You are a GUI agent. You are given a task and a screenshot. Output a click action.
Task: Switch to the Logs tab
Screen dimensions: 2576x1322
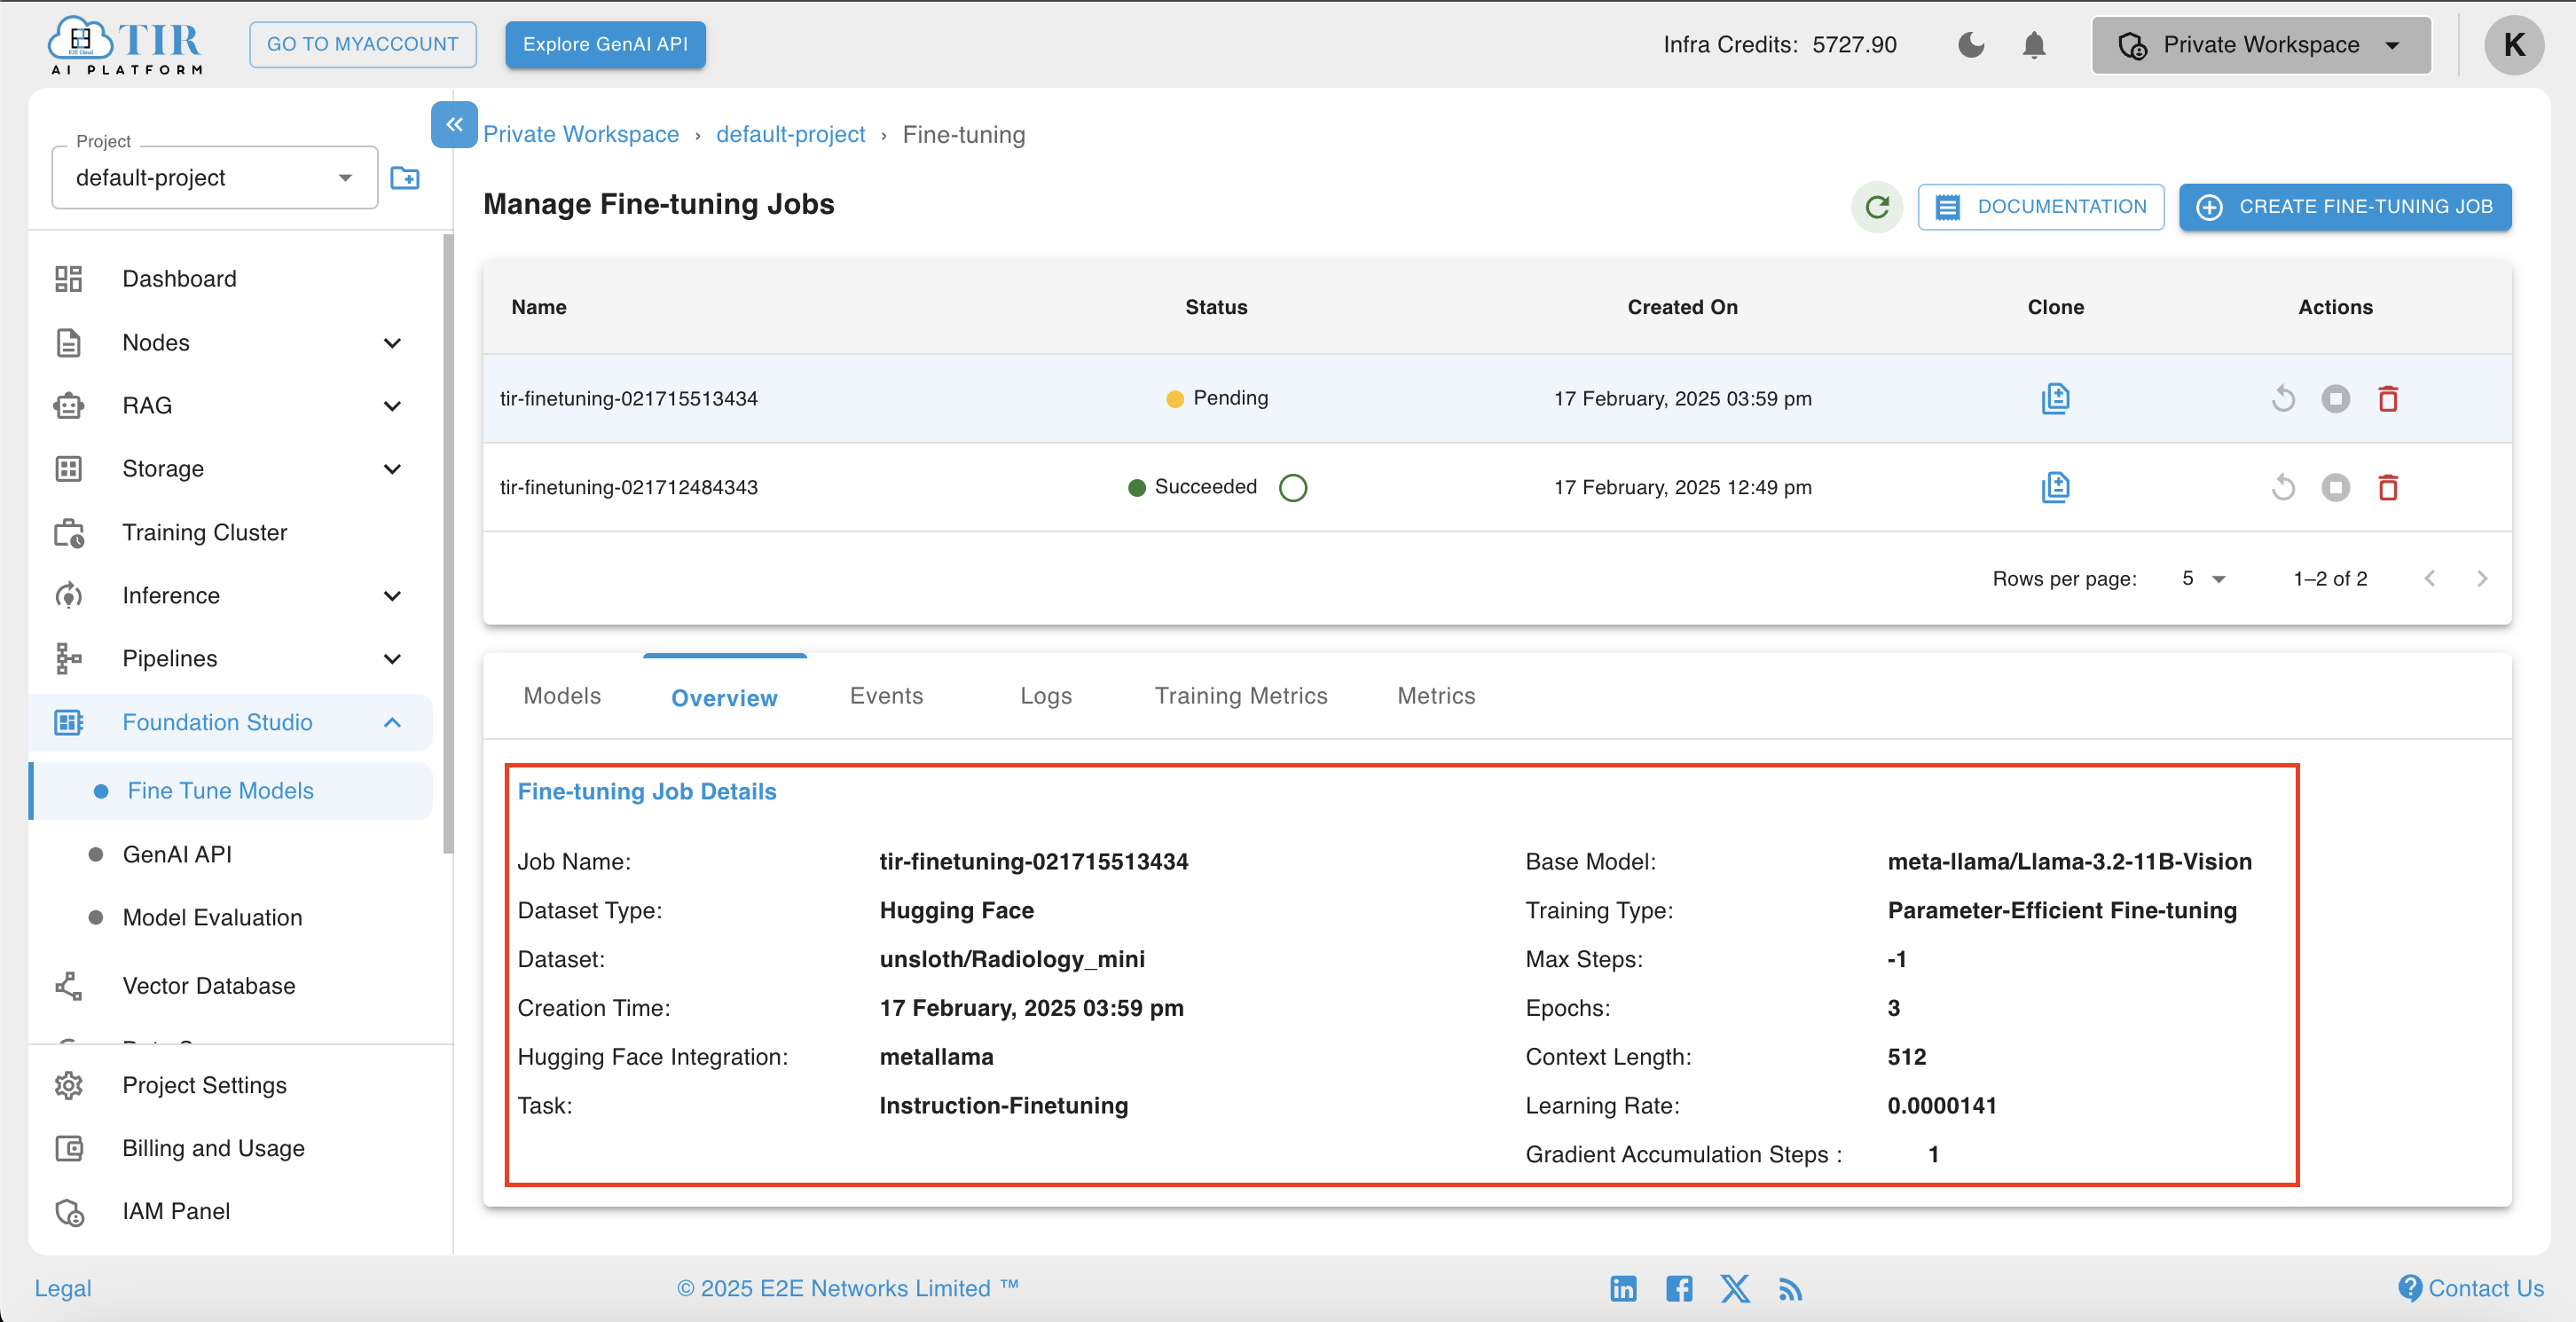pos(1045,696)
